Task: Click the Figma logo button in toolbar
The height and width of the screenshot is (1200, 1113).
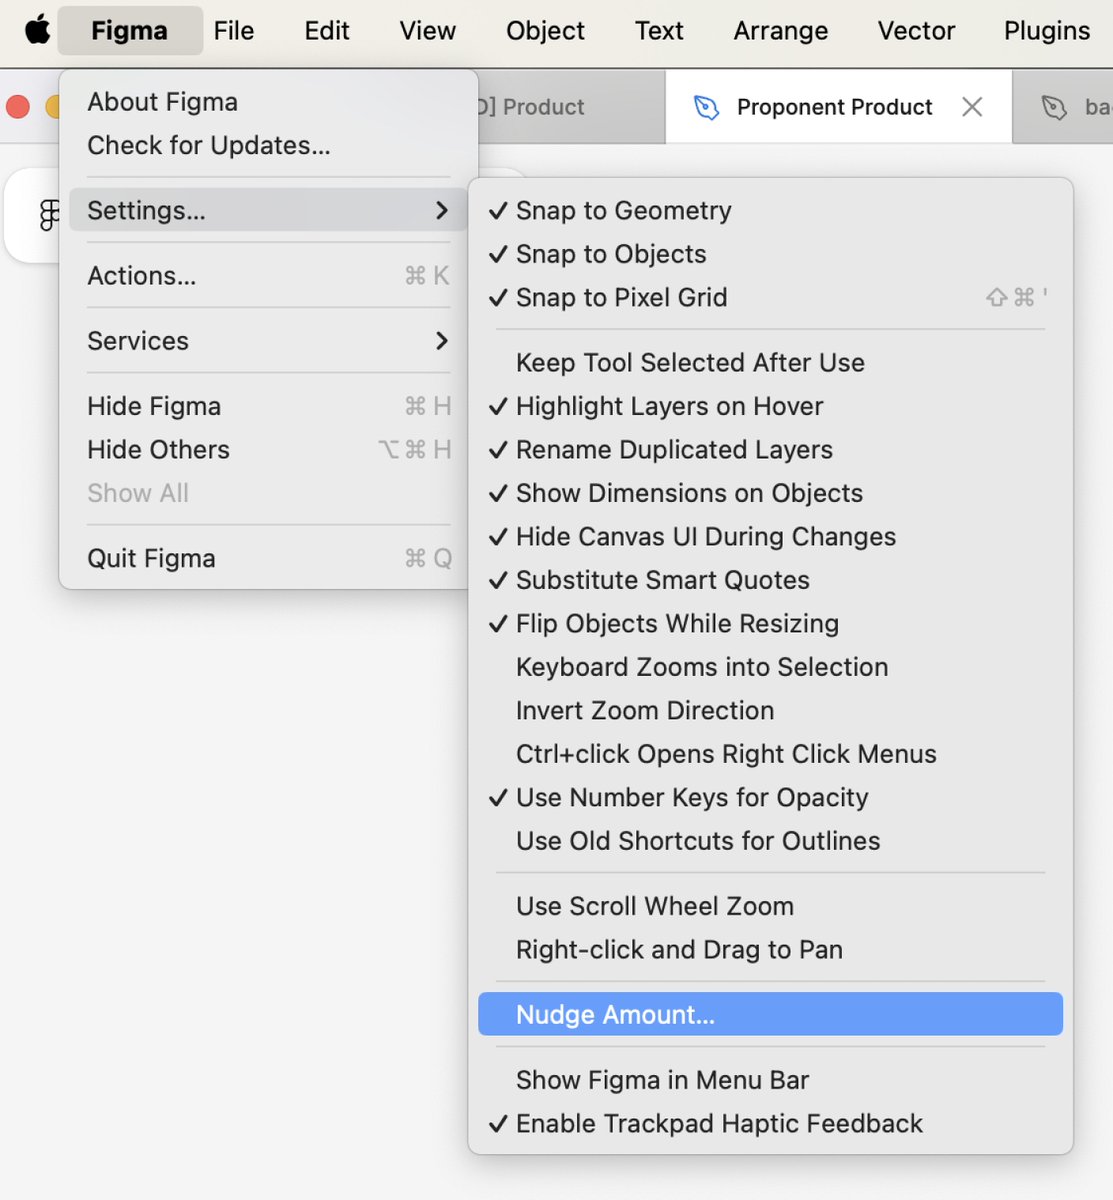Action: click(48, 215)
